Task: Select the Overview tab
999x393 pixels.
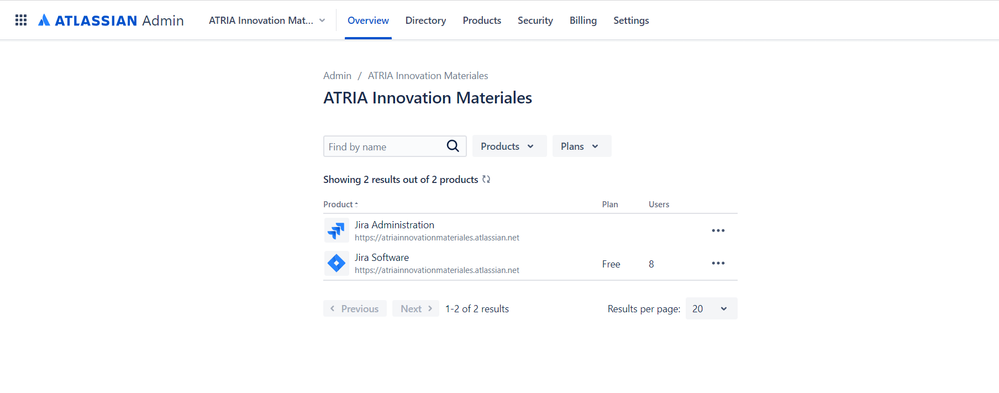Action: 368,20
